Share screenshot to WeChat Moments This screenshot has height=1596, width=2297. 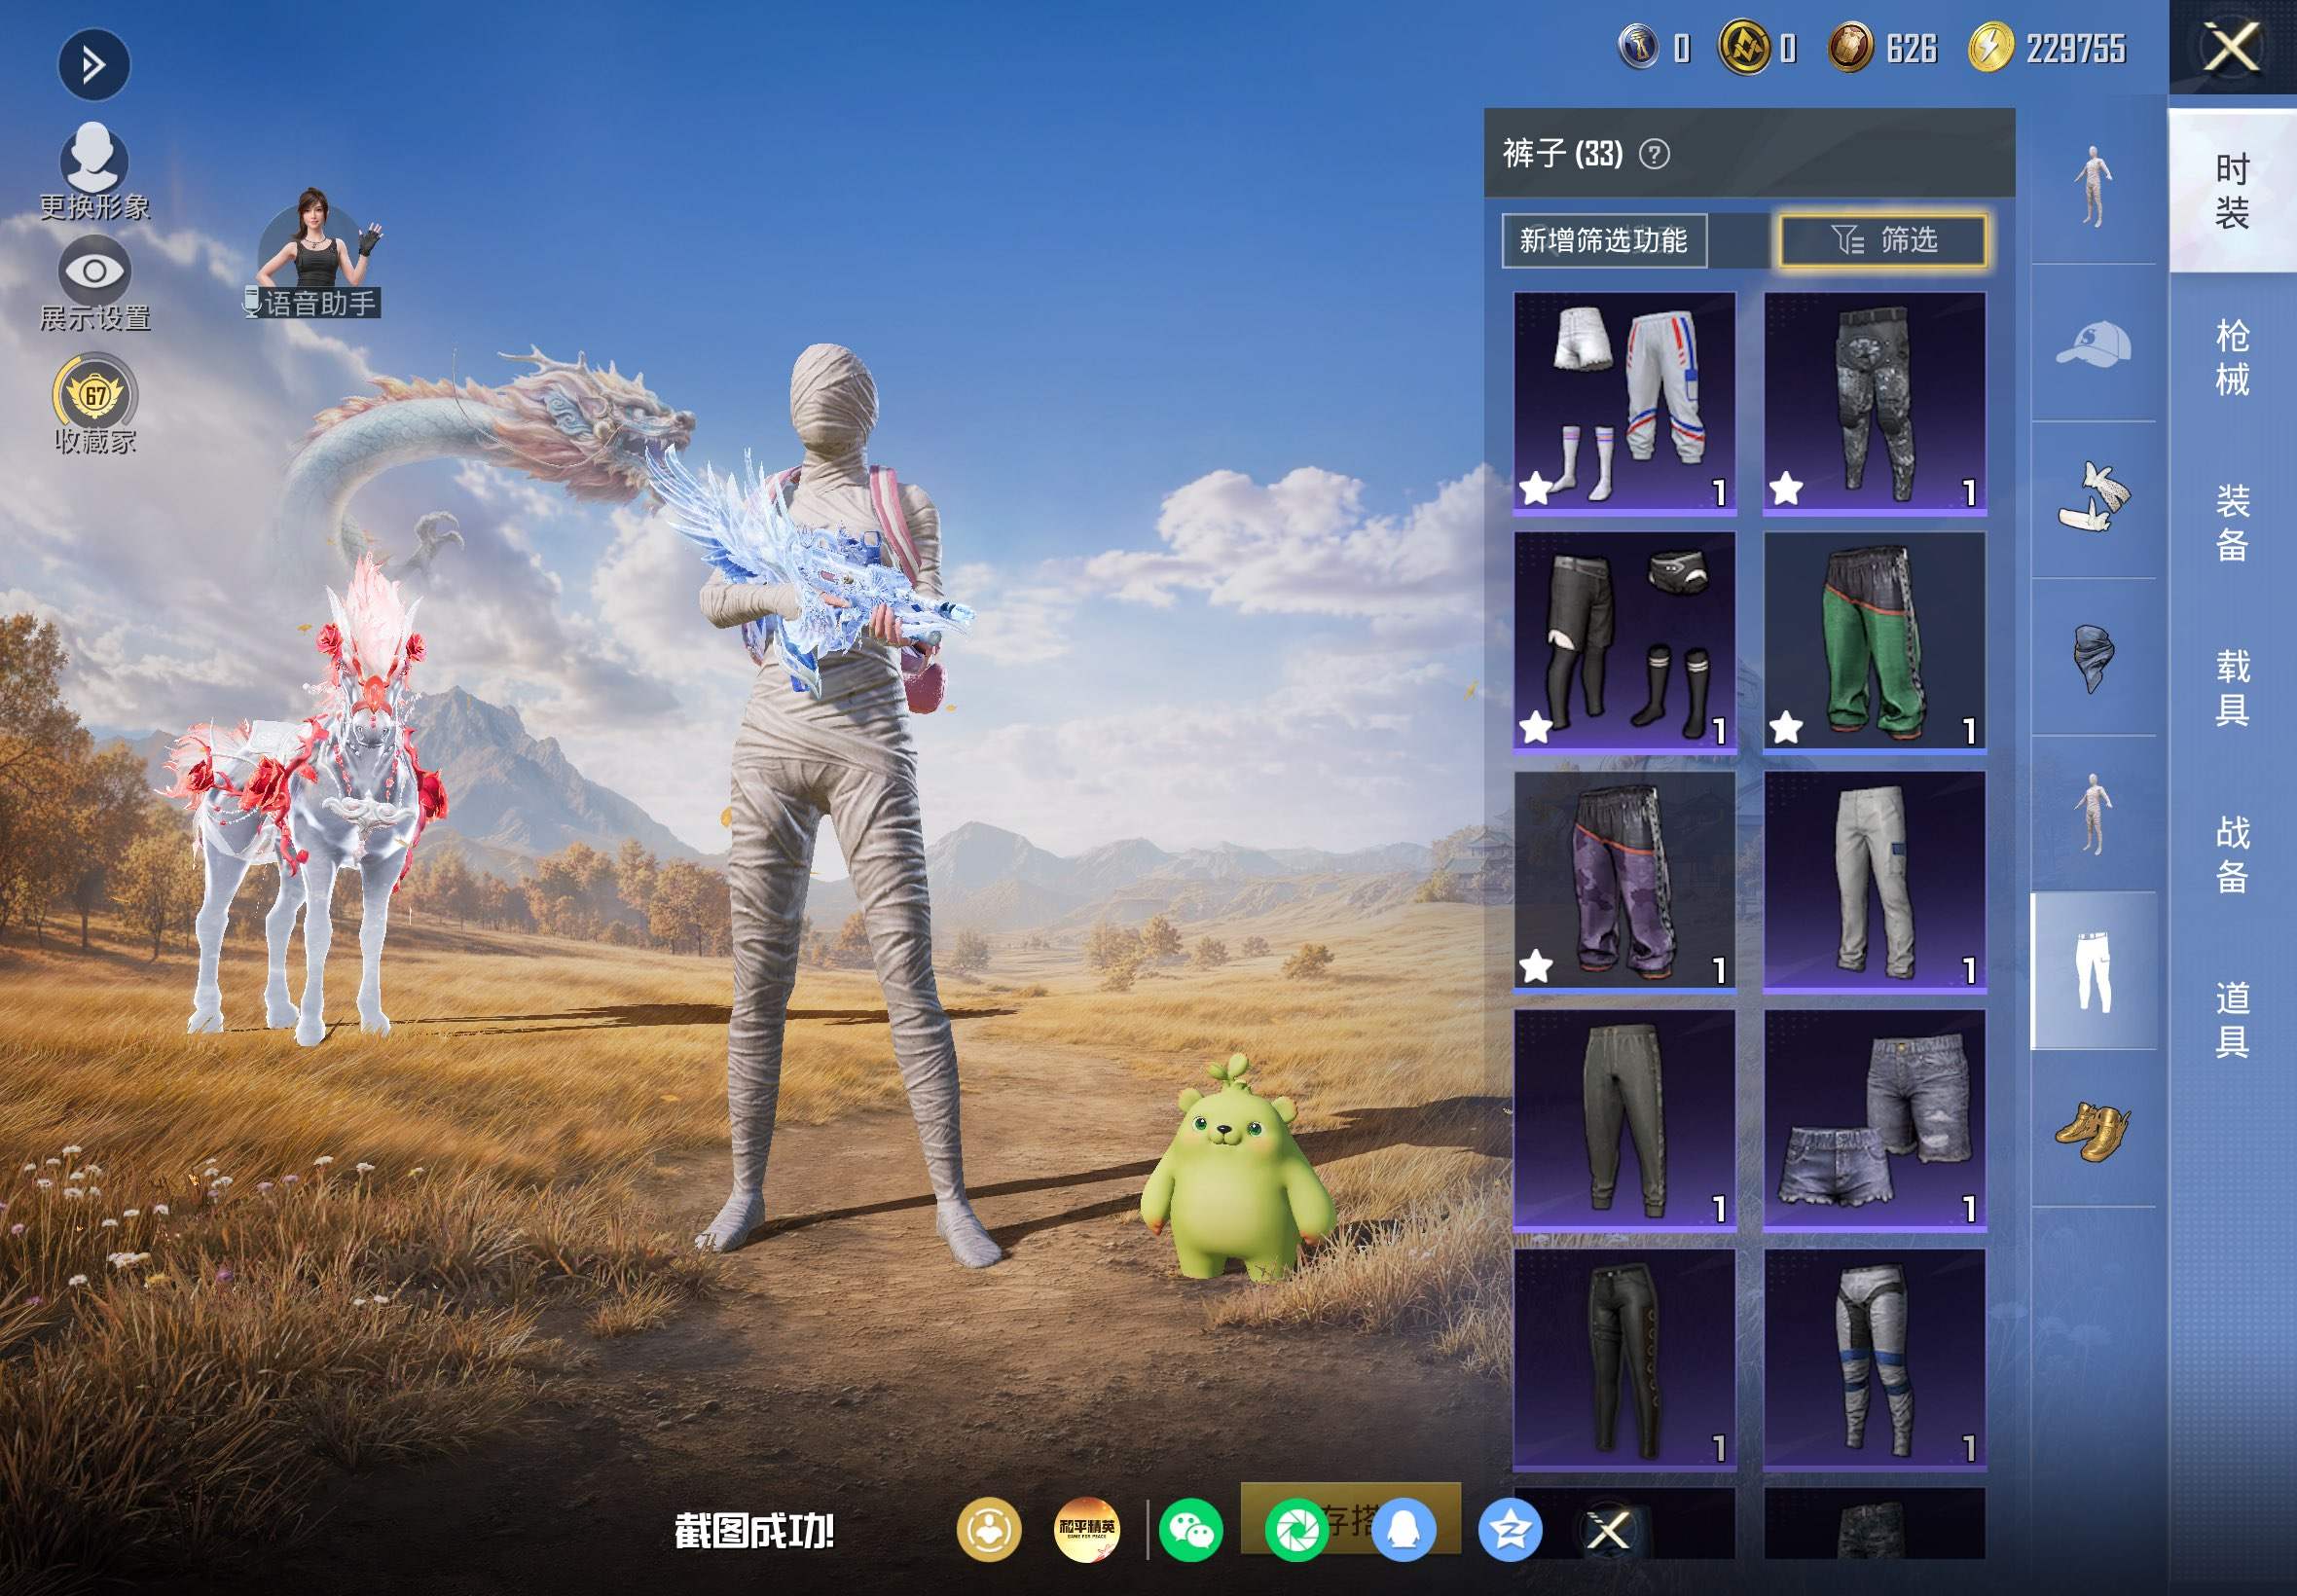[1297, 1530]
